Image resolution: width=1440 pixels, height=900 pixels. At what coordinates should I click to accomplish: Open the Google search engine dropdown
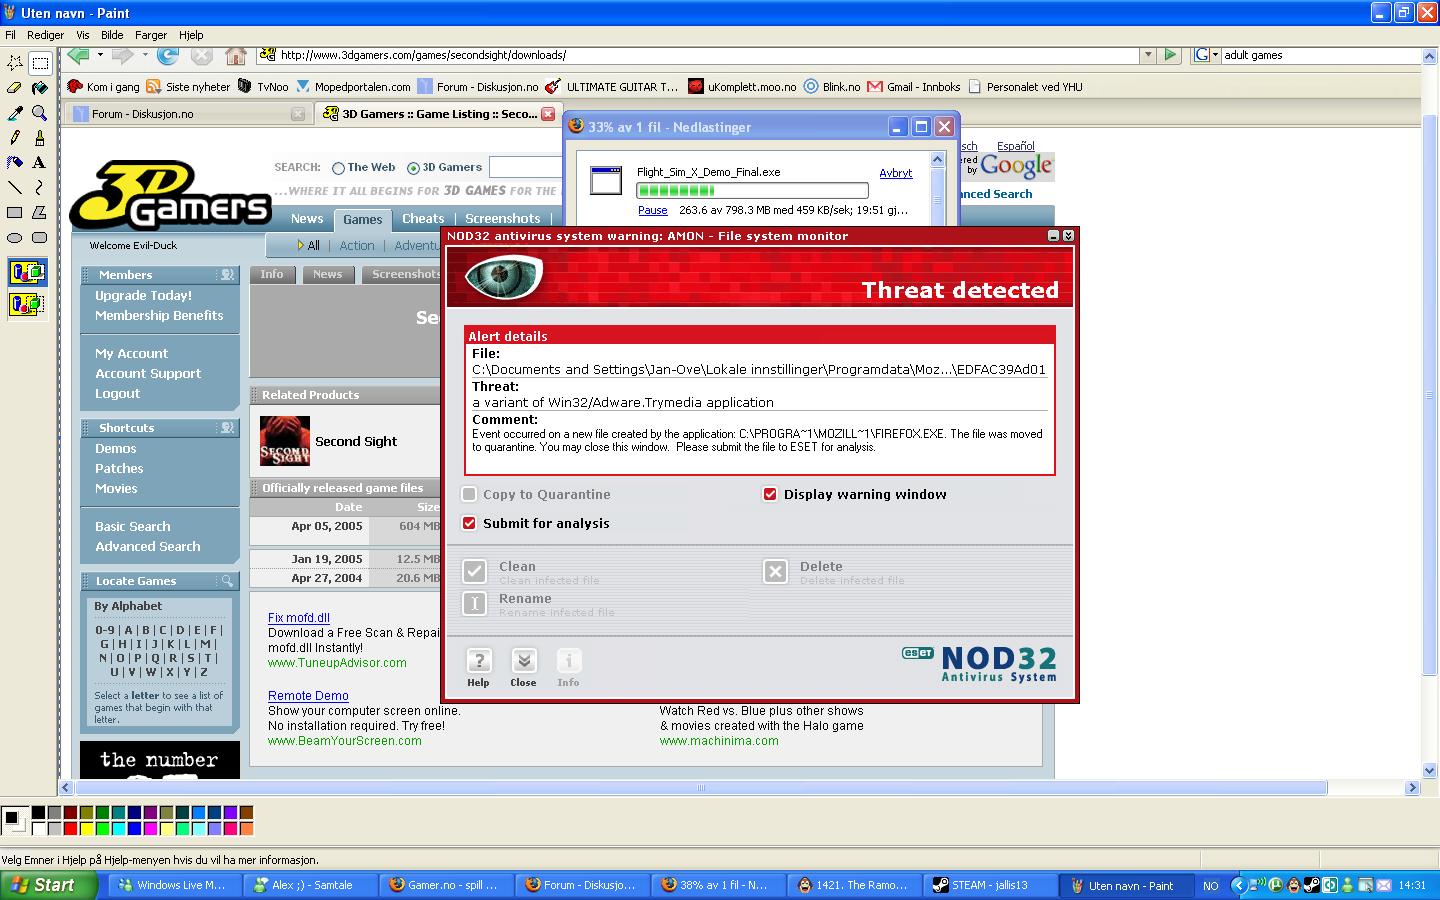click(1207, 55)
